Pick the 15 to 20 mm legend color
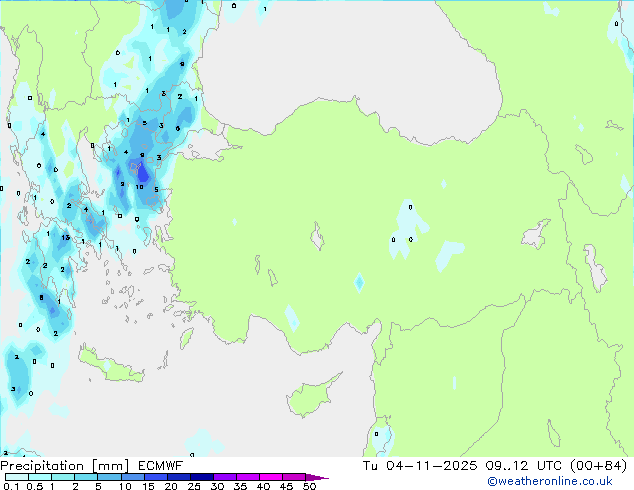This screenshot has height=490, width=634. pos(155,477)
